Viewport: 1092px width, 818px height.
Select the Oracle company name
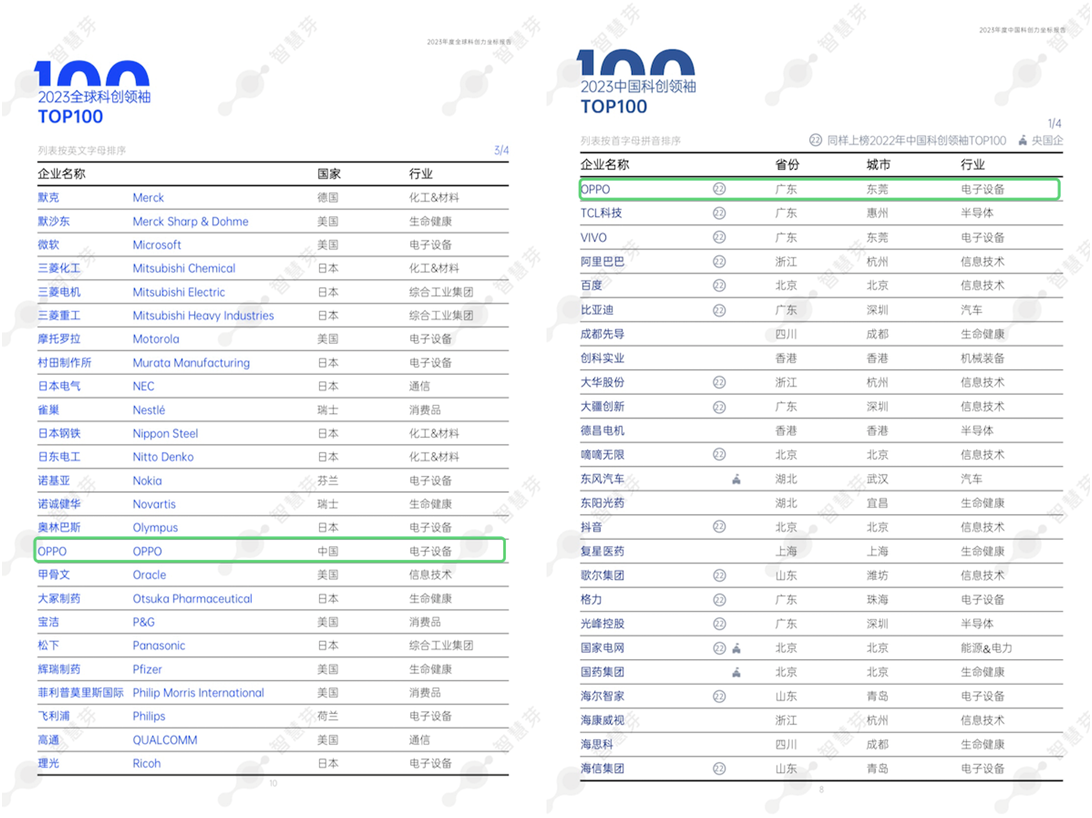149,575
